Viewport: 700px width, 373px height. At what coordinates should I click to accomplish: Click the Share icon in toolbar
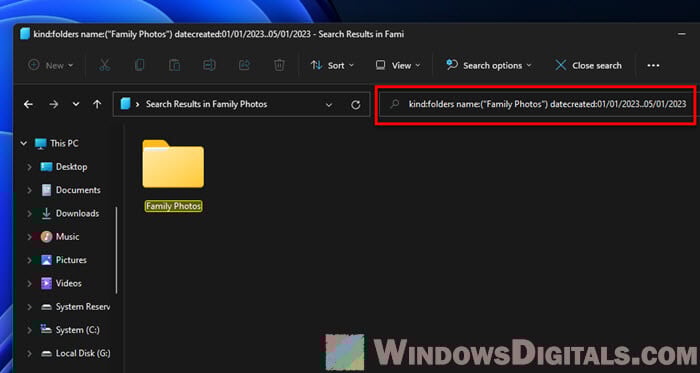244,66
